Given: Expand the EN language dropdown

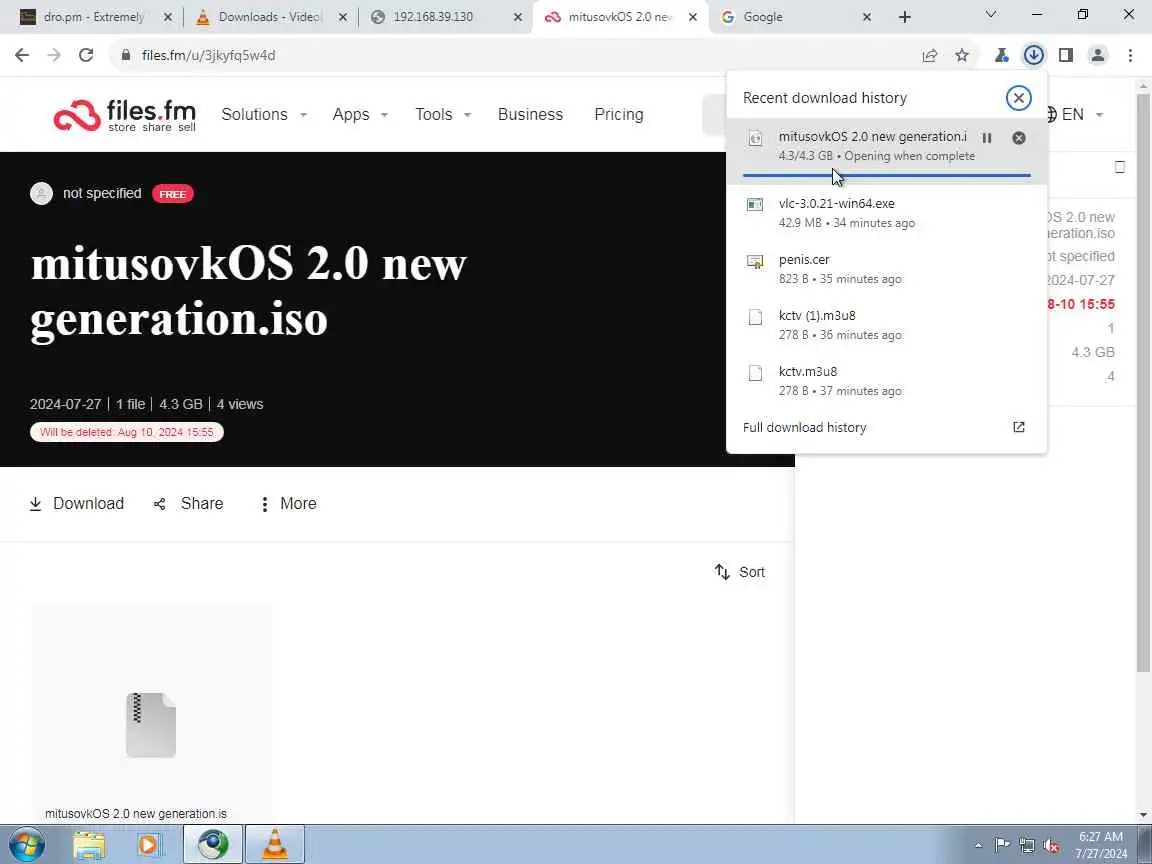Looking at the screenshot, I should click(1076, 115).
